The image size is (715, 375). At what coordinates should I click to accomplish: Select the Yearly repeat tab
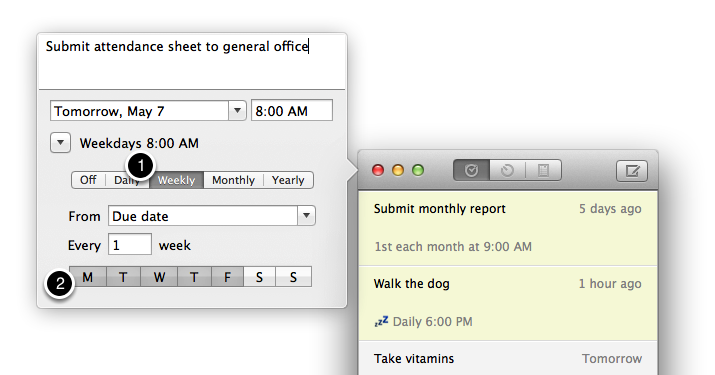pos(288,180)
